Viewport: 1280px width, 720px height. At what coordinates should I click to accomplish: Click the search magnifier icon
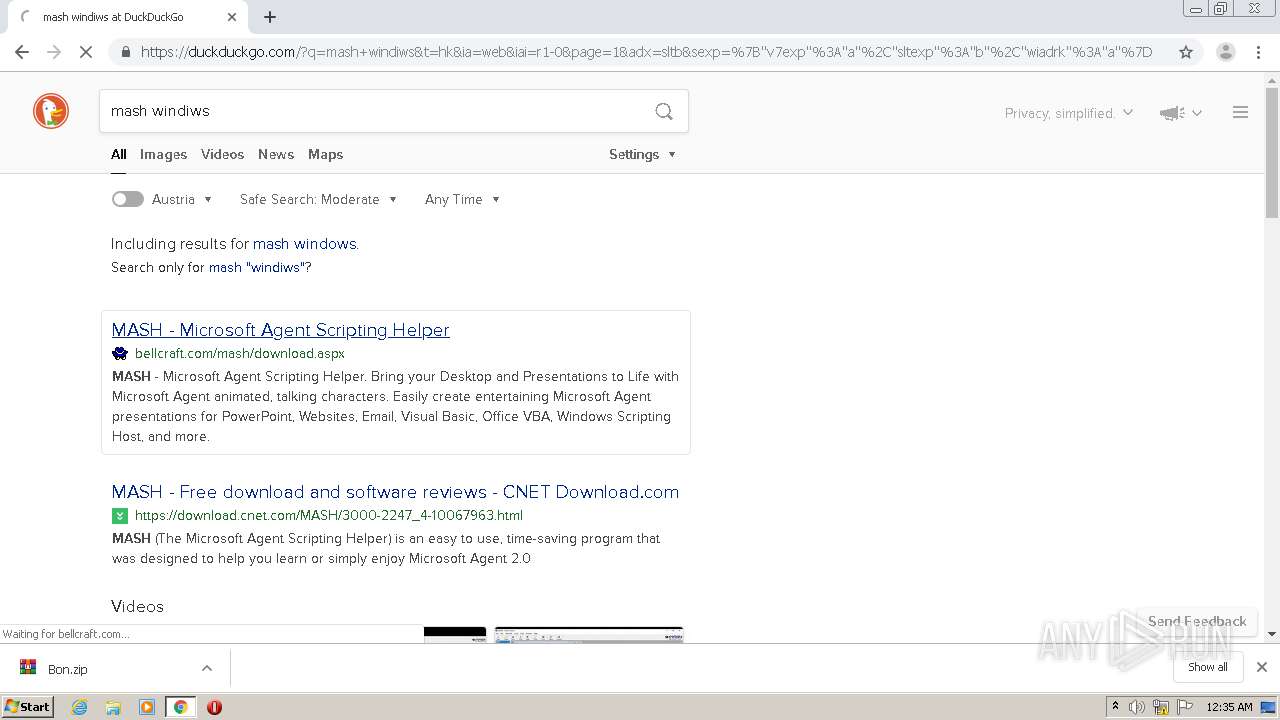point(664,111)
